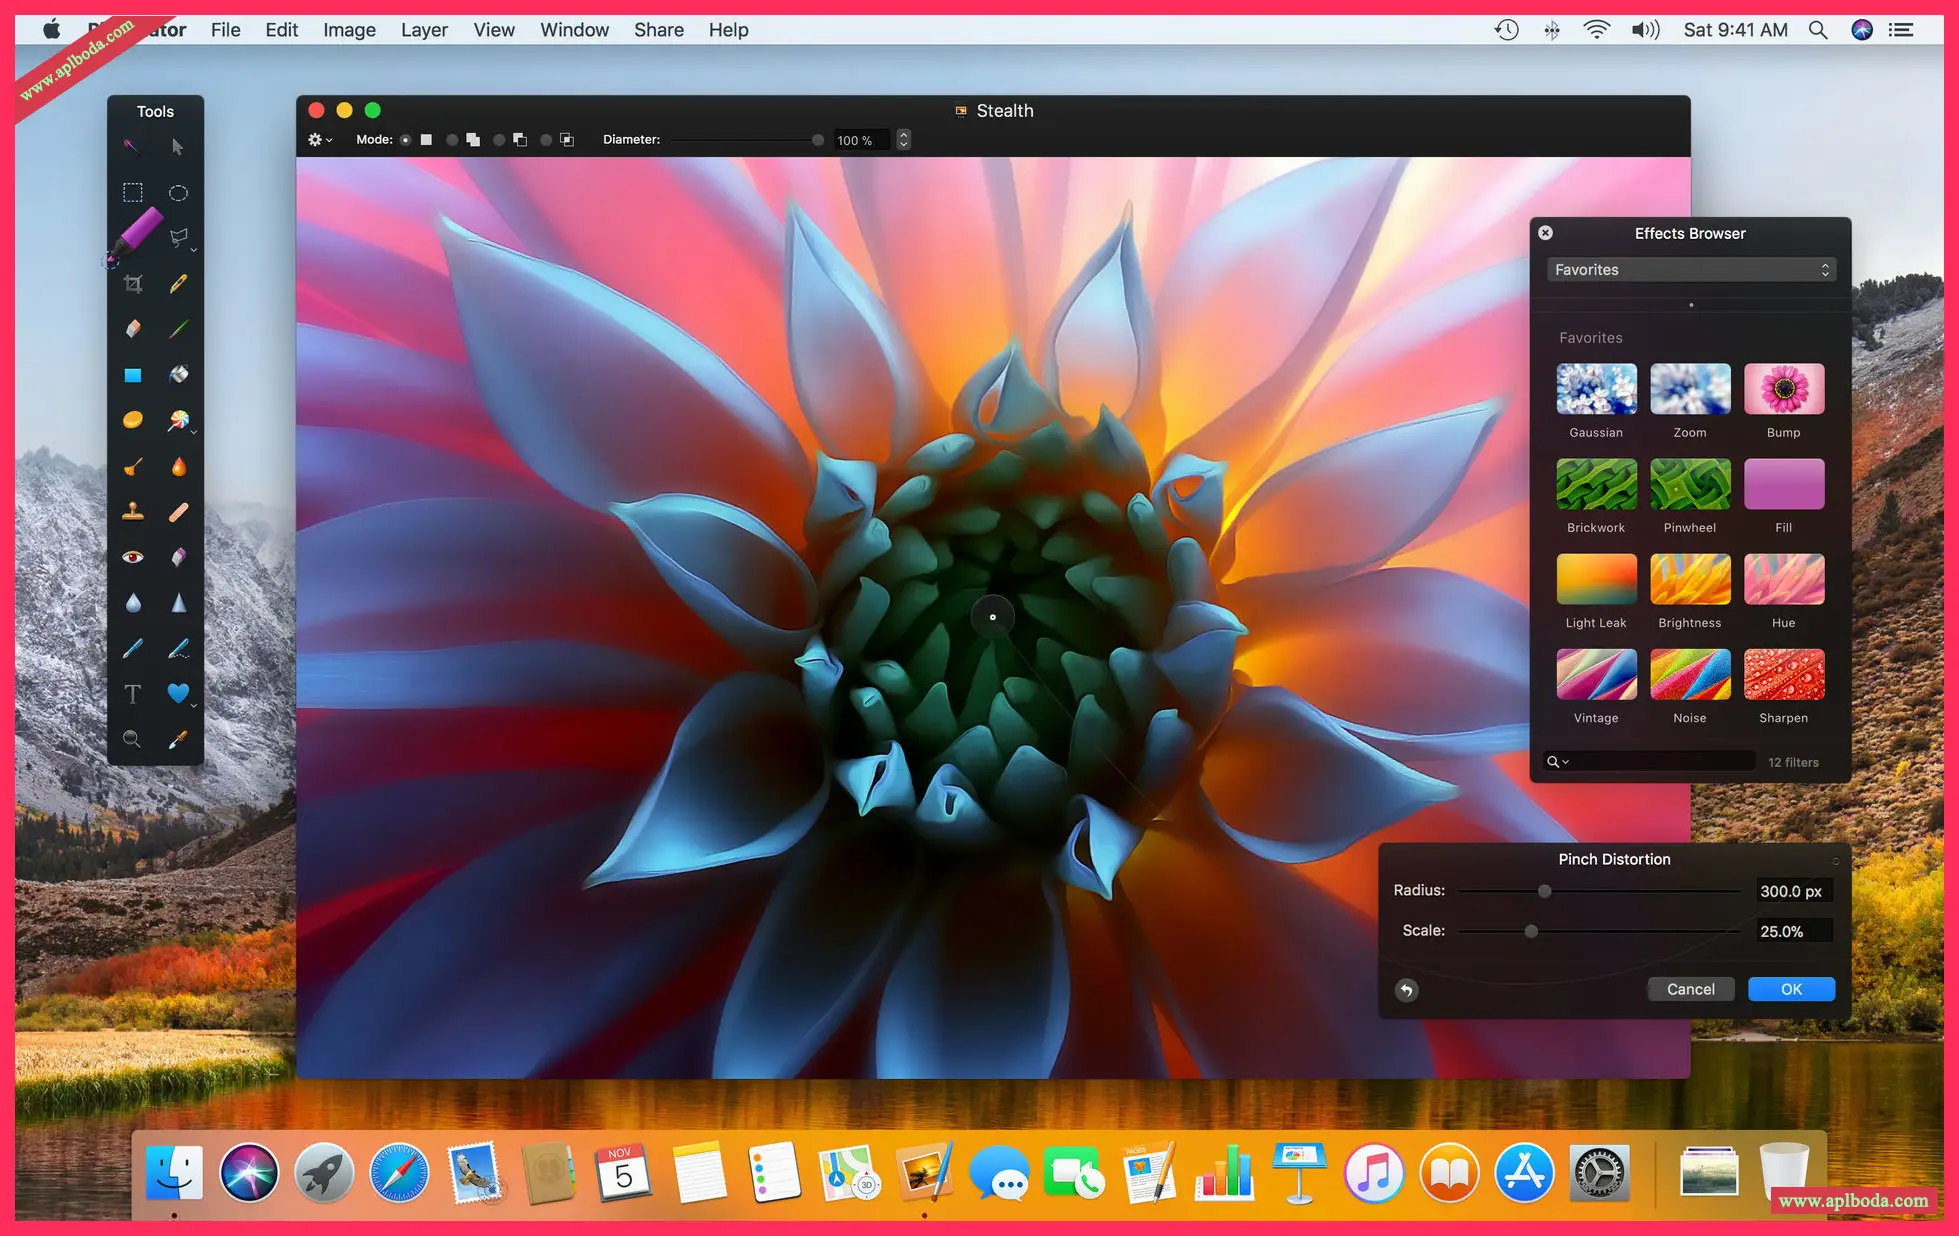
Task: Activate the Clone Stamp tool
Action: pos(133,512)
